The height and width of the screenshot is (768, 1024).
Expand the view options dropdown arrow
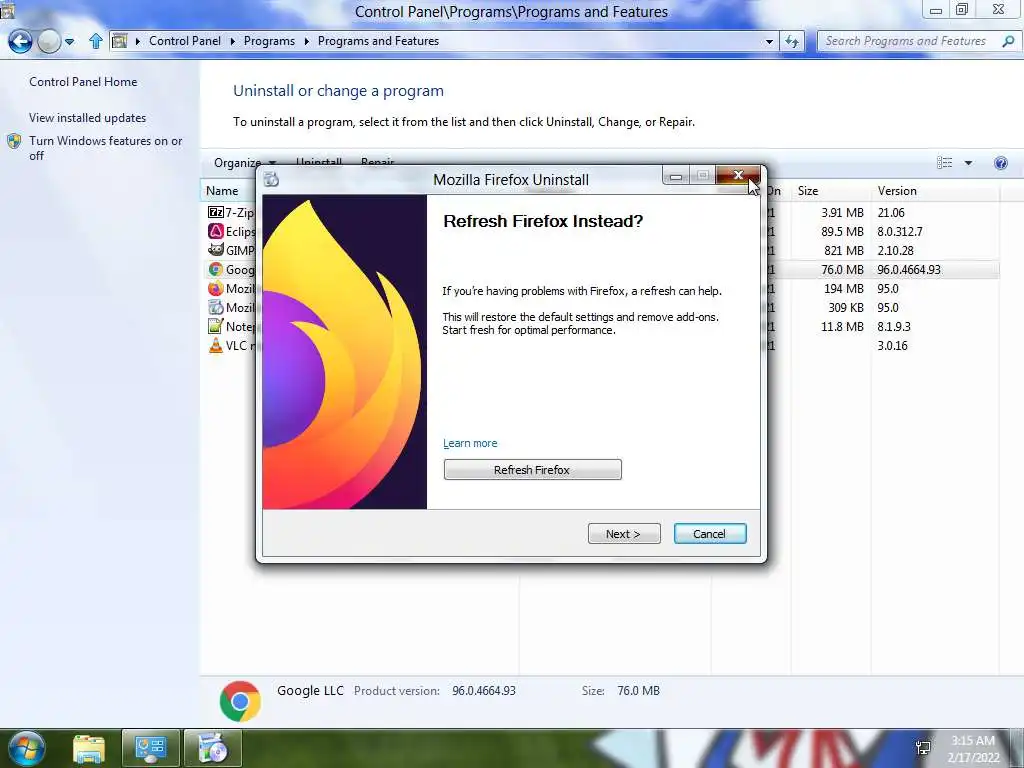point(968,163)
